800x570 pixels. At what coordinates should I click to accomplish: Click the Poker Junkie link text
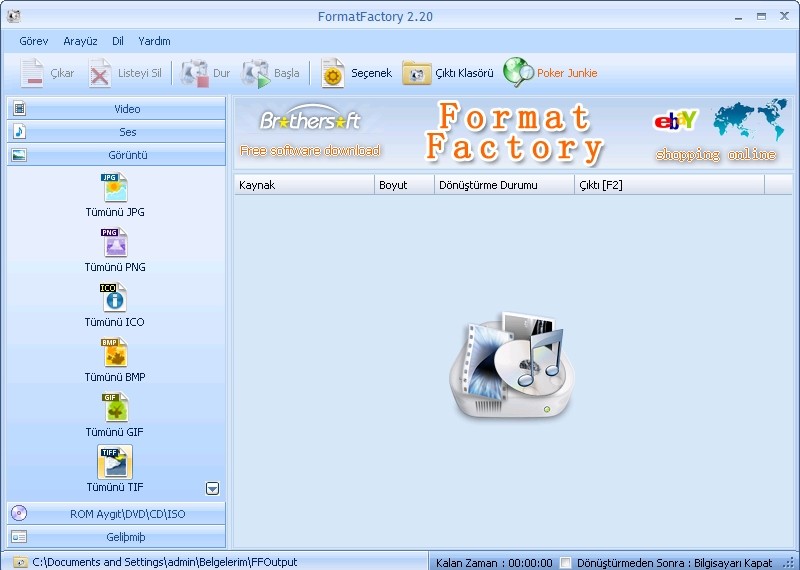tap(567, 73)
